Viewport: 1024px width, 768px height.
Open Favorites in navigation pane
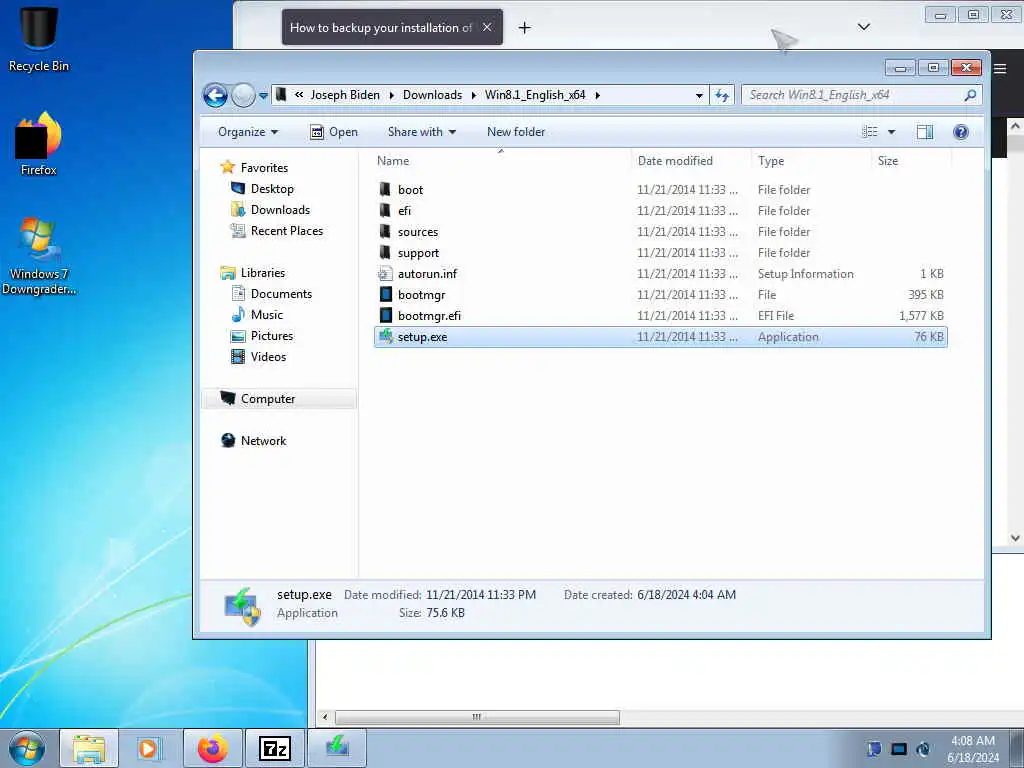(x=254, y=168)
